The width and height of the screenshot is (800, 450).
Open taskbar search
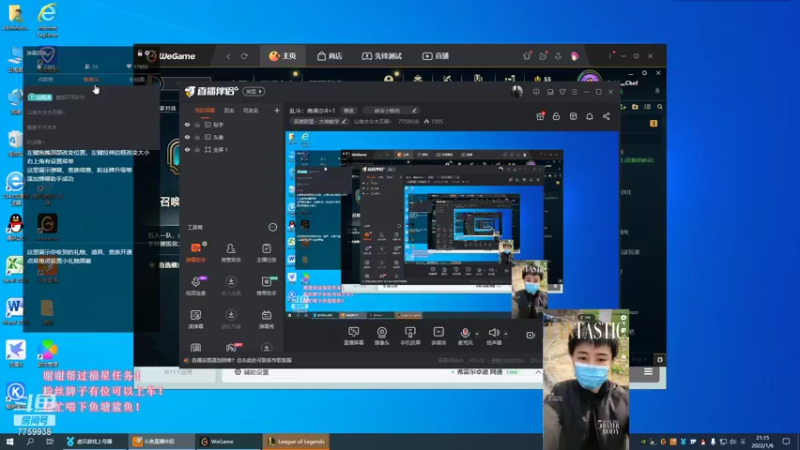tap(30, 442)
